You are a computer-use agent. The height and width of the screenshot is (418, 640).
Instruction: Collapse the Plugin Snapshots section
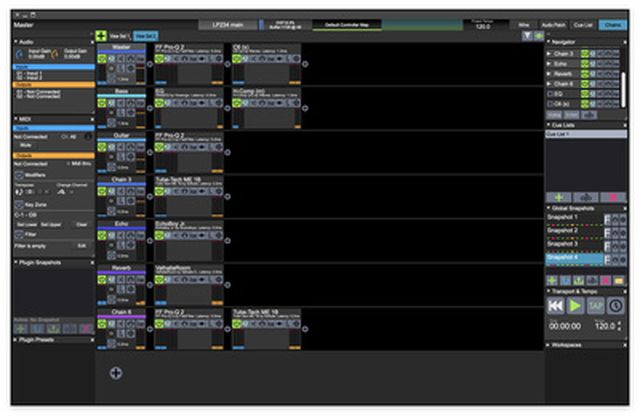16,262
